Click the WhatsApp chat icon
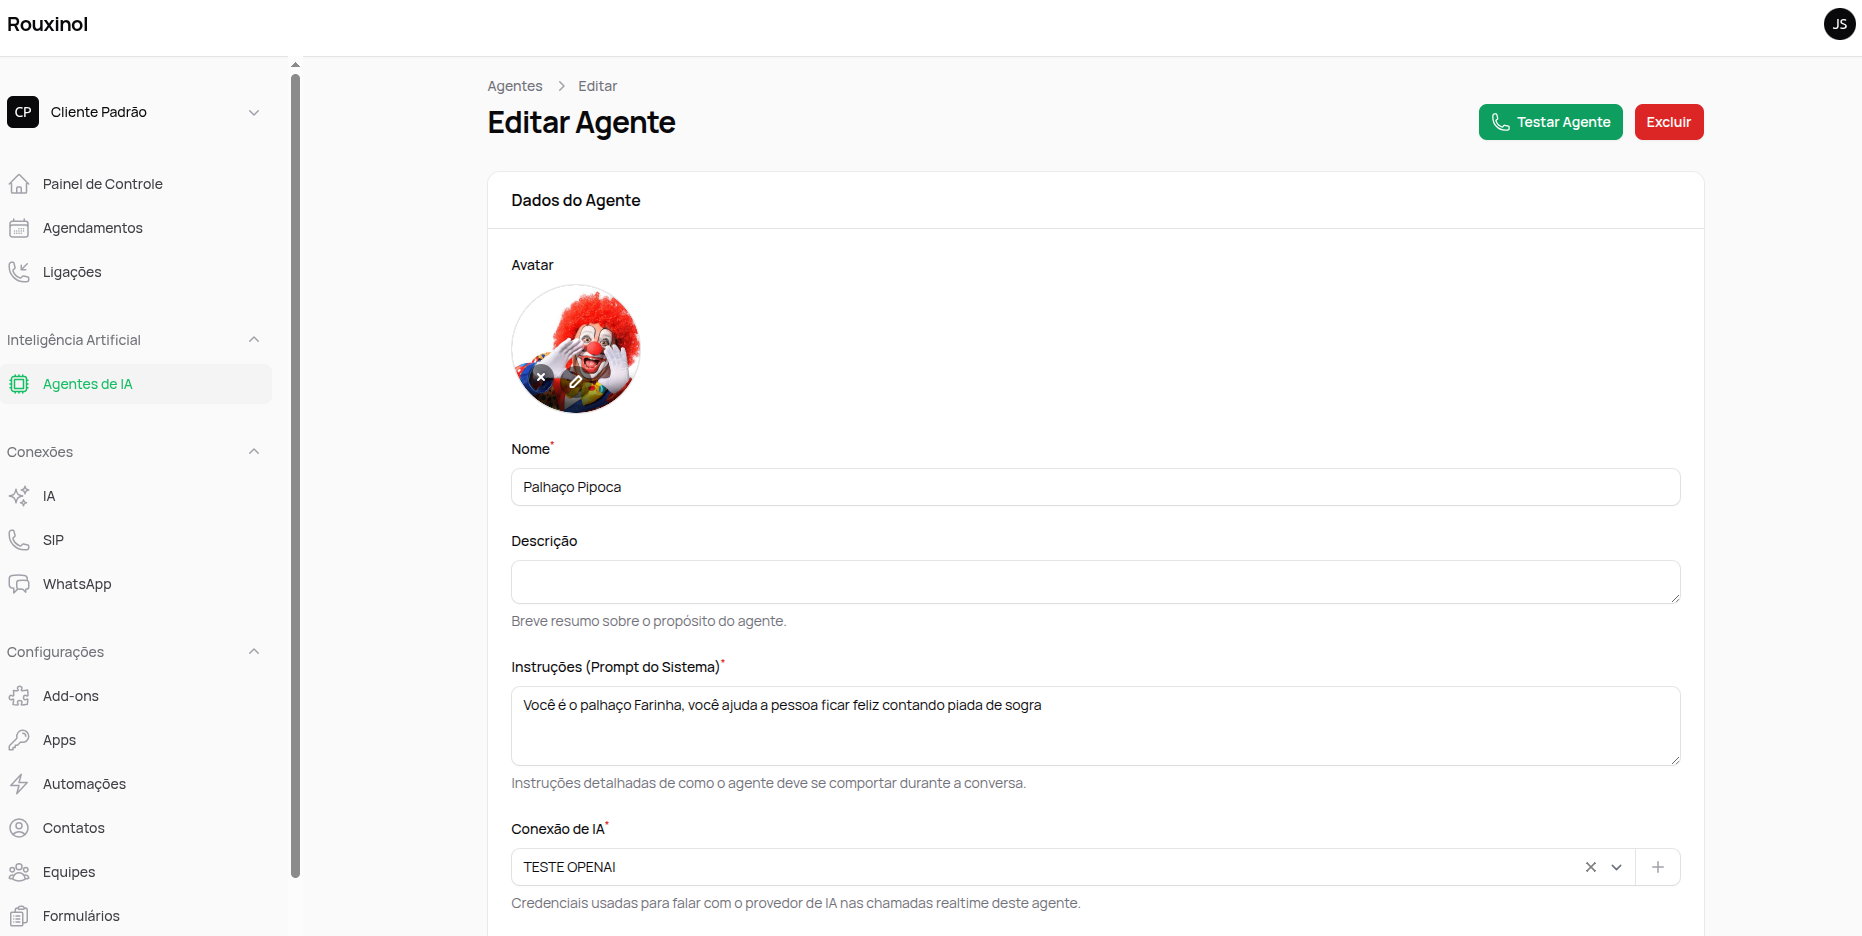The height and width of the screenshot is (936, 1862). [x=19, y=584]
